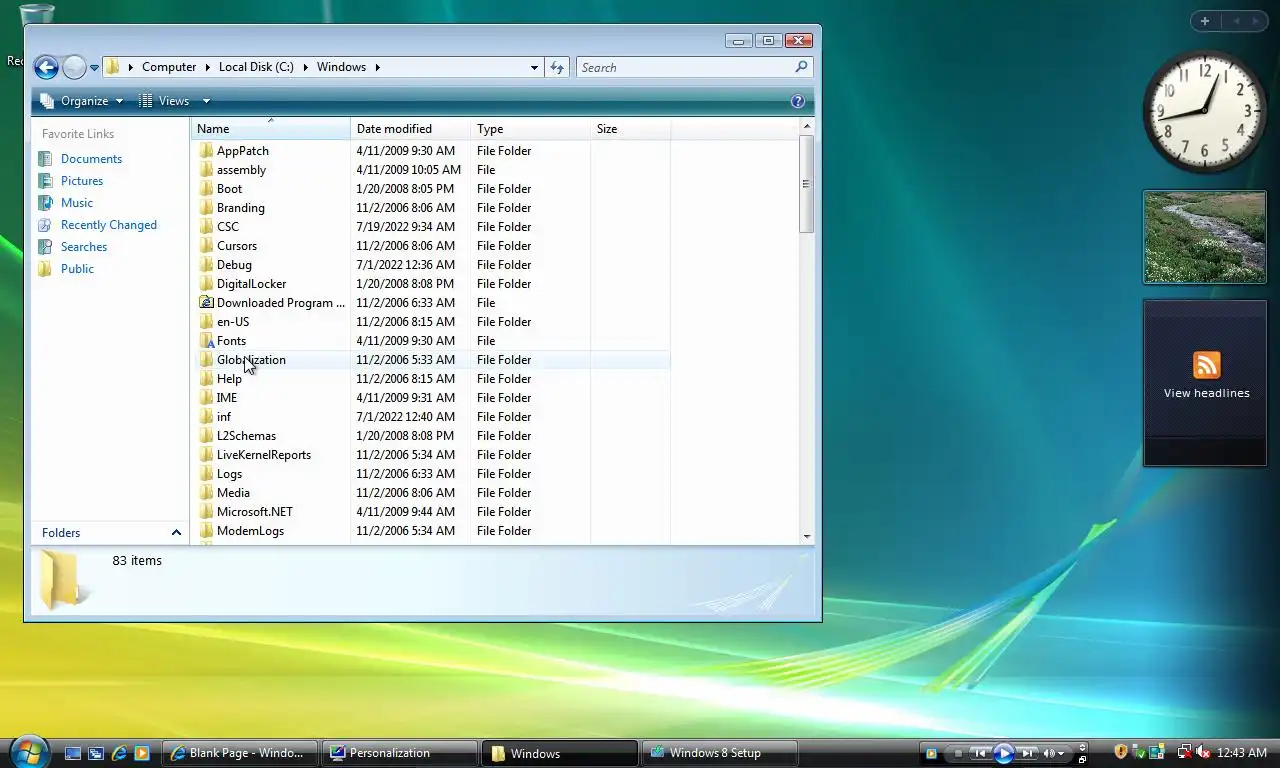Select the Boot folder

pos(229,189)
